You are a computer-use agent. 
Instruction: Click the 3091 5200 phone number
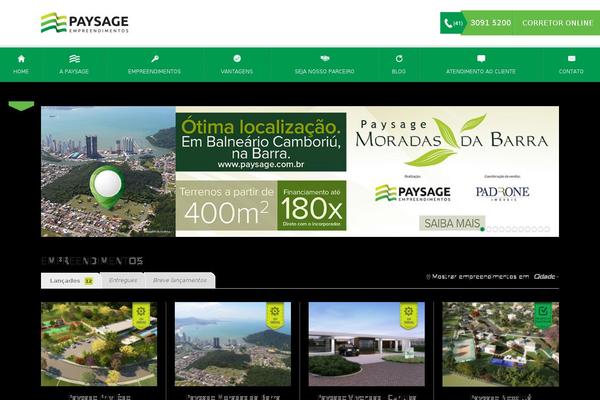(491, 23)
